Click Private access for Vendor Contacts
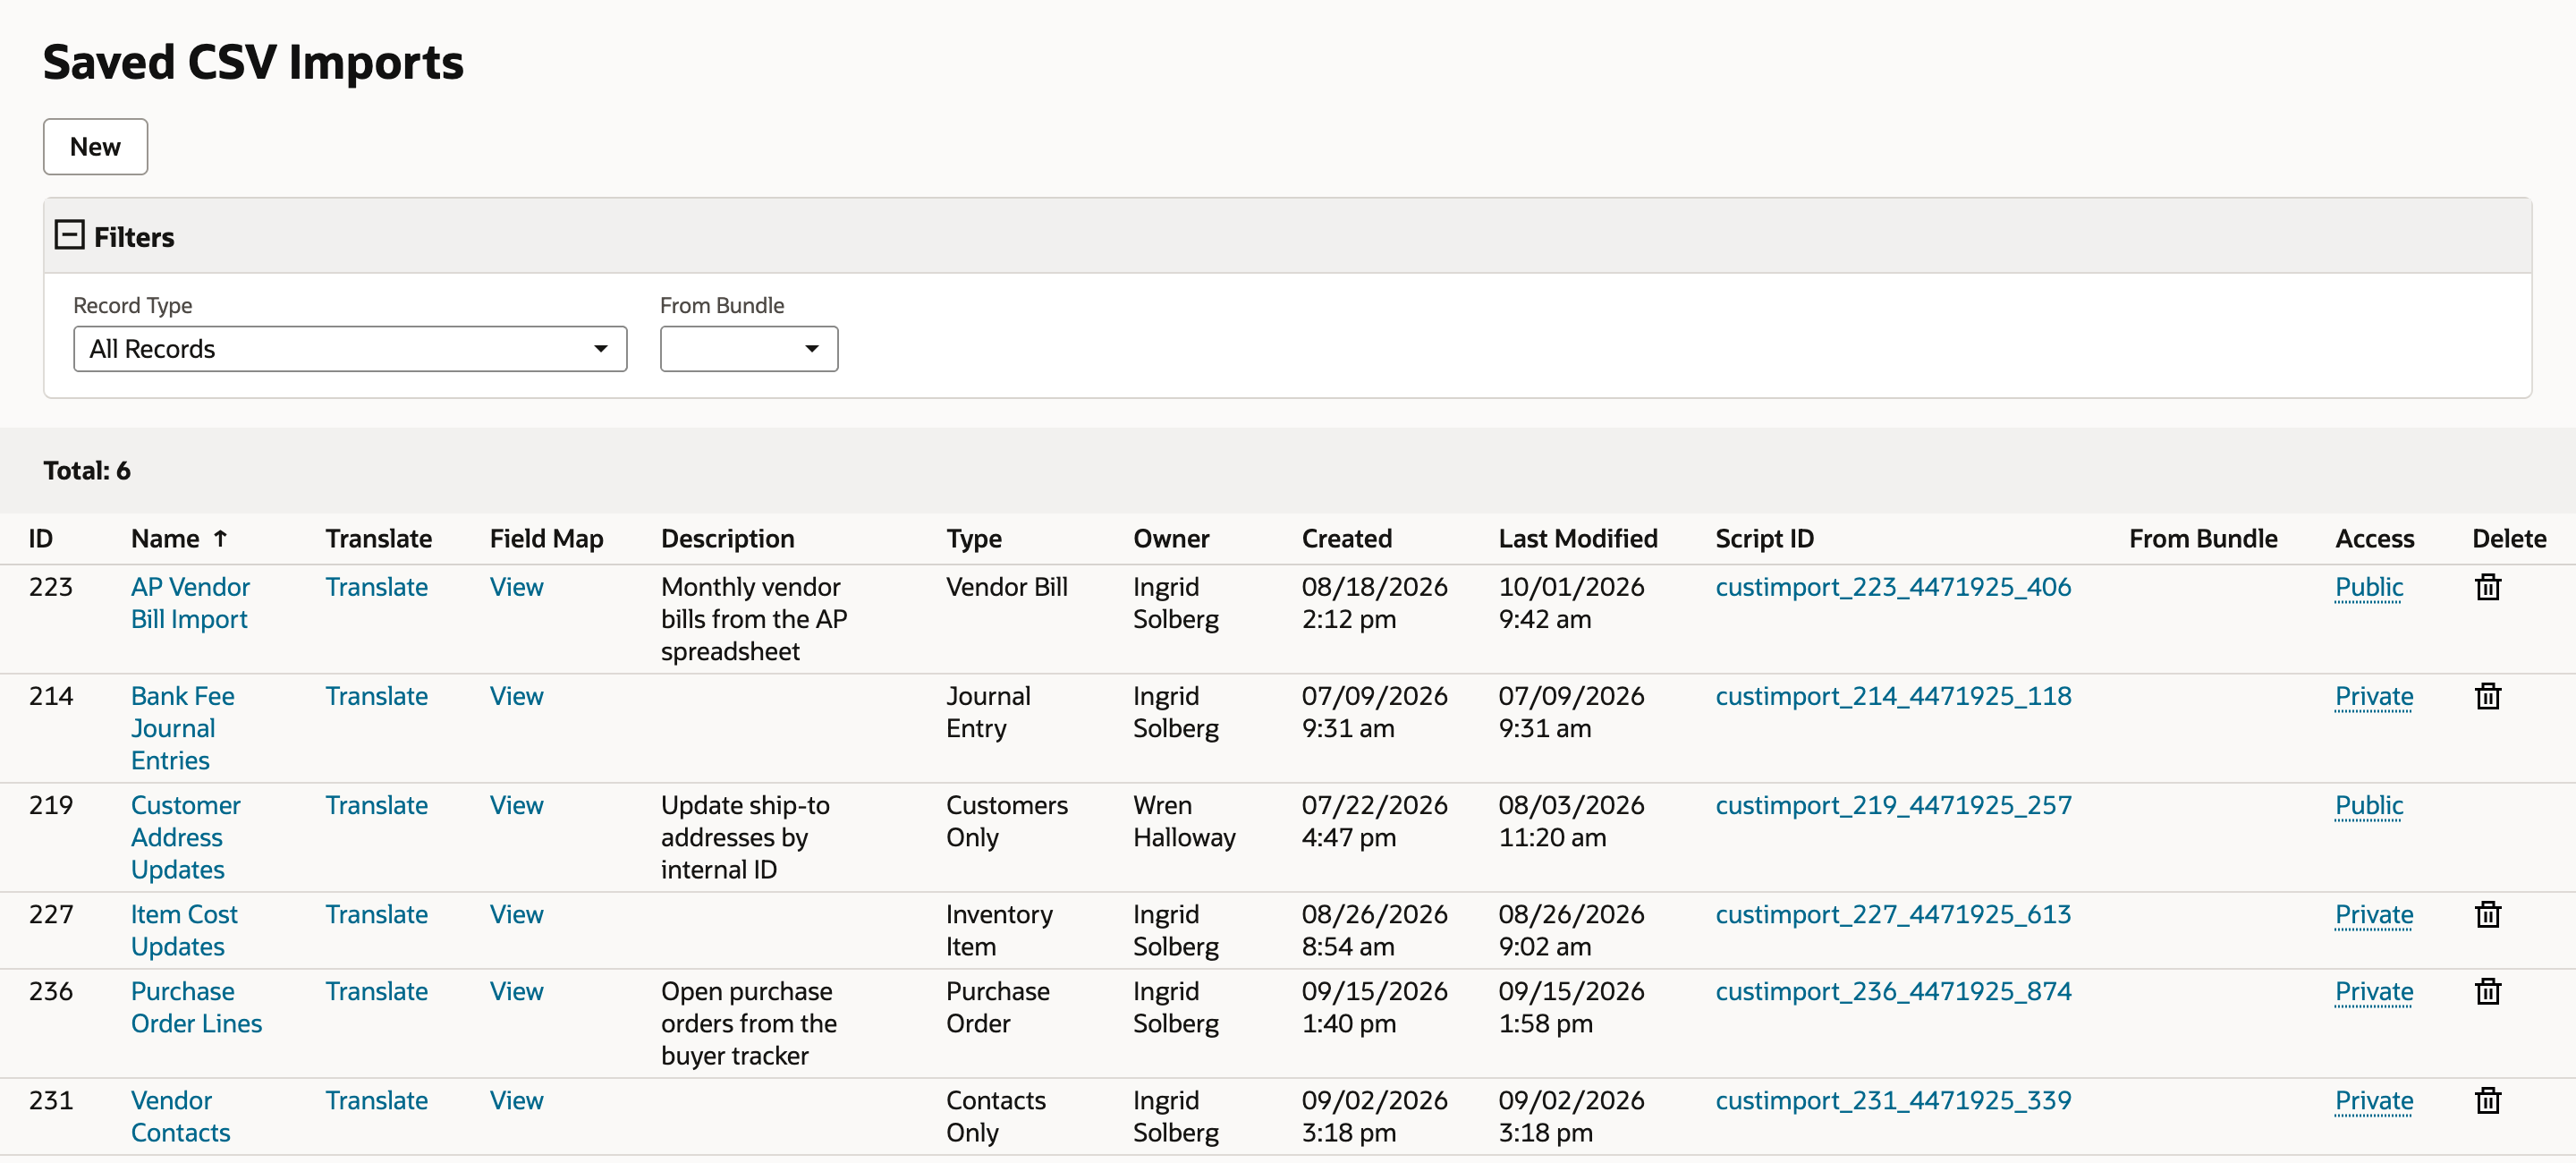Viewport: 2576px width, 1163px height. point(2373,1100)
